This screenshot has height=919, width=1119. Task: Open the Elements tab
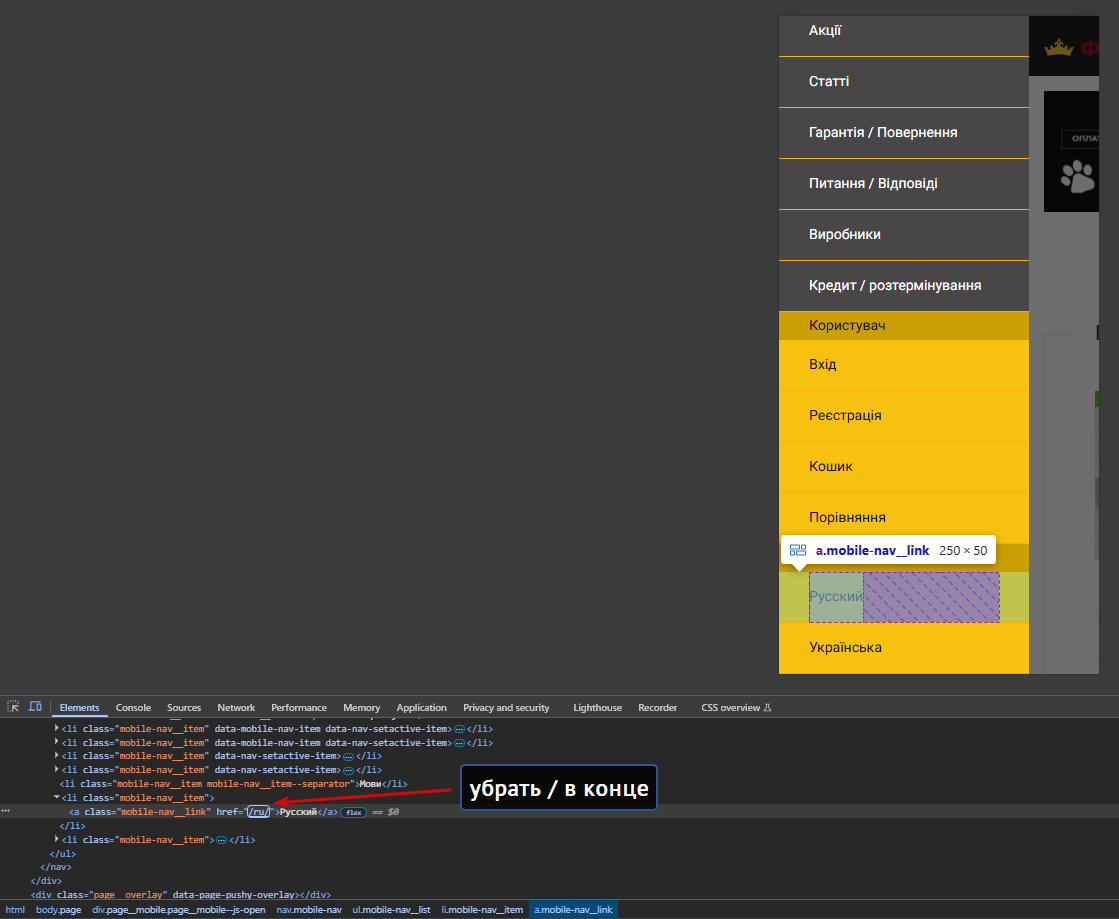79,708
